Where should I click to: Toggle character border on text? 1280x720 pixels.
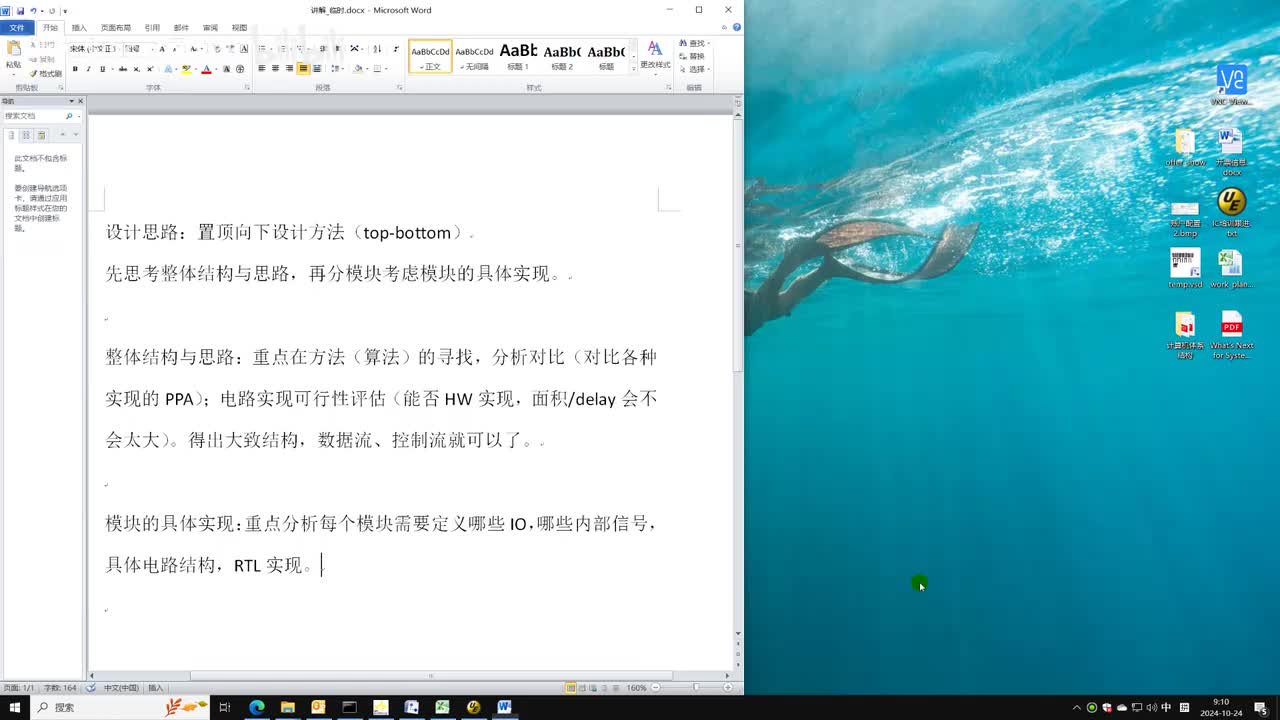(244, 49)
